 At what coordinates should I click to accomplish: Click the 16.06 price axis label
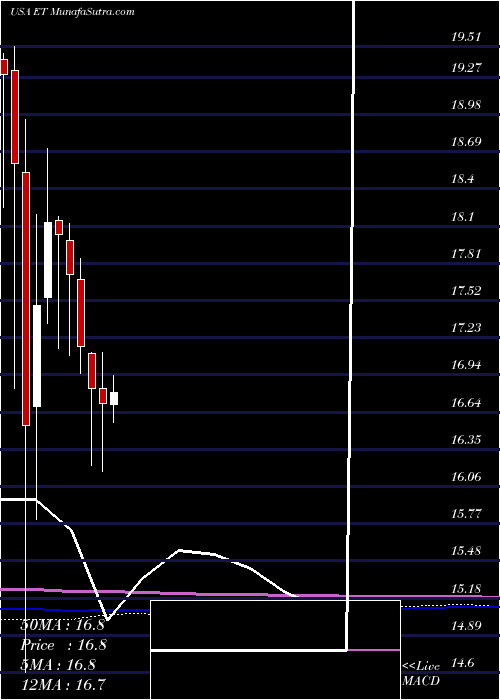[x=466, y=477]
